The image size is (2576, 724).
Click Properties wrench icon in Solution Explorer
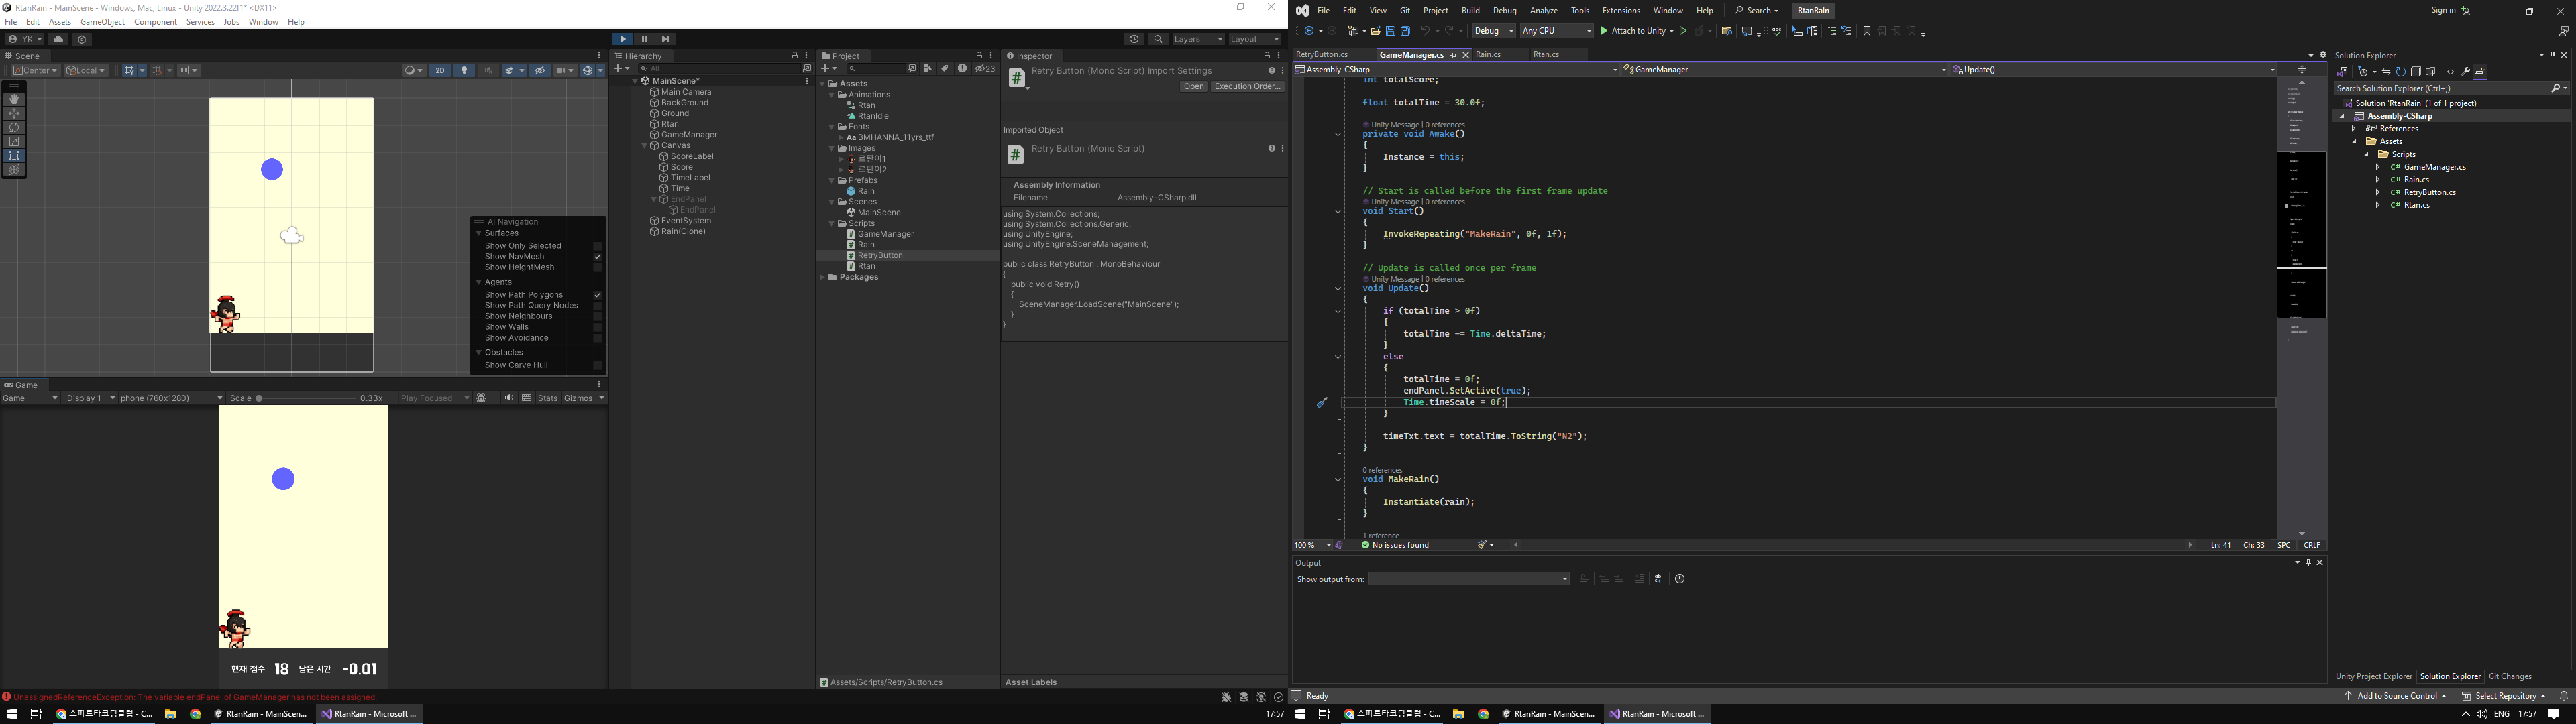coord(2465,72)
